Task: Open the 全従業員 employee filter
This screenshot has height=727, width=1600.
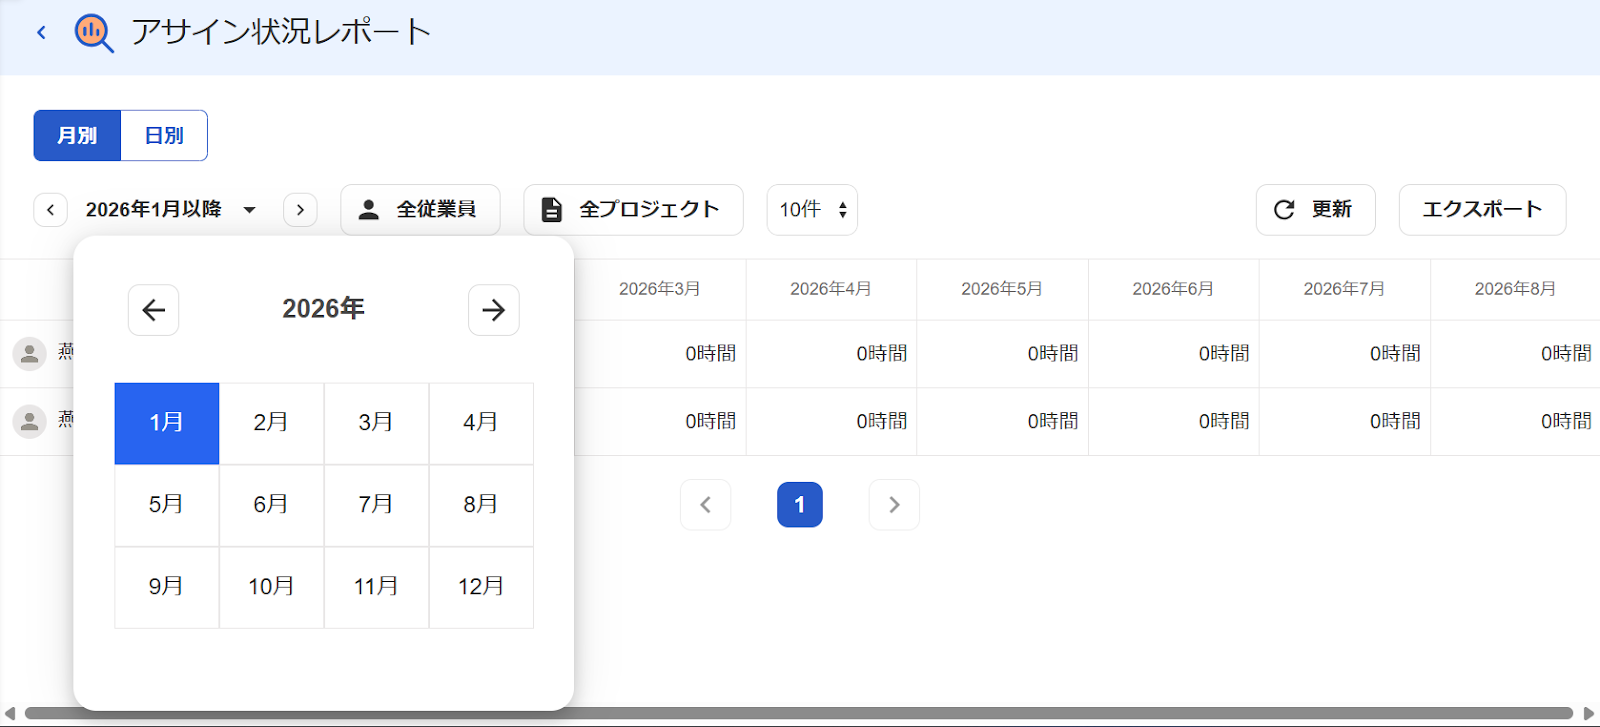Action: (420, 210)
